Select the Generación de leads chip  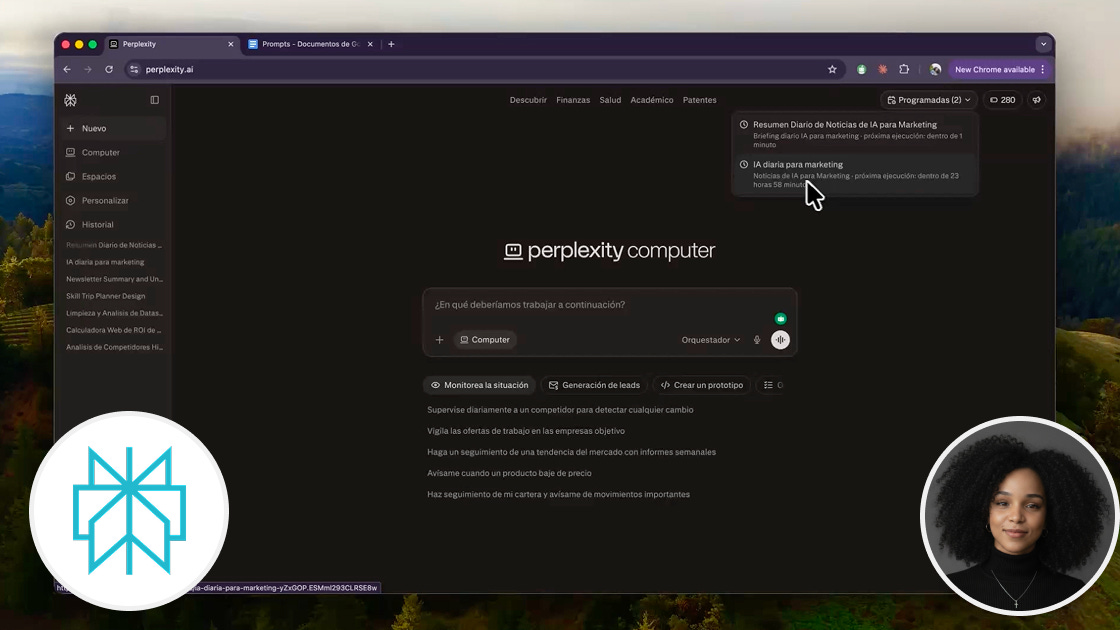click(x=594, y=385)
